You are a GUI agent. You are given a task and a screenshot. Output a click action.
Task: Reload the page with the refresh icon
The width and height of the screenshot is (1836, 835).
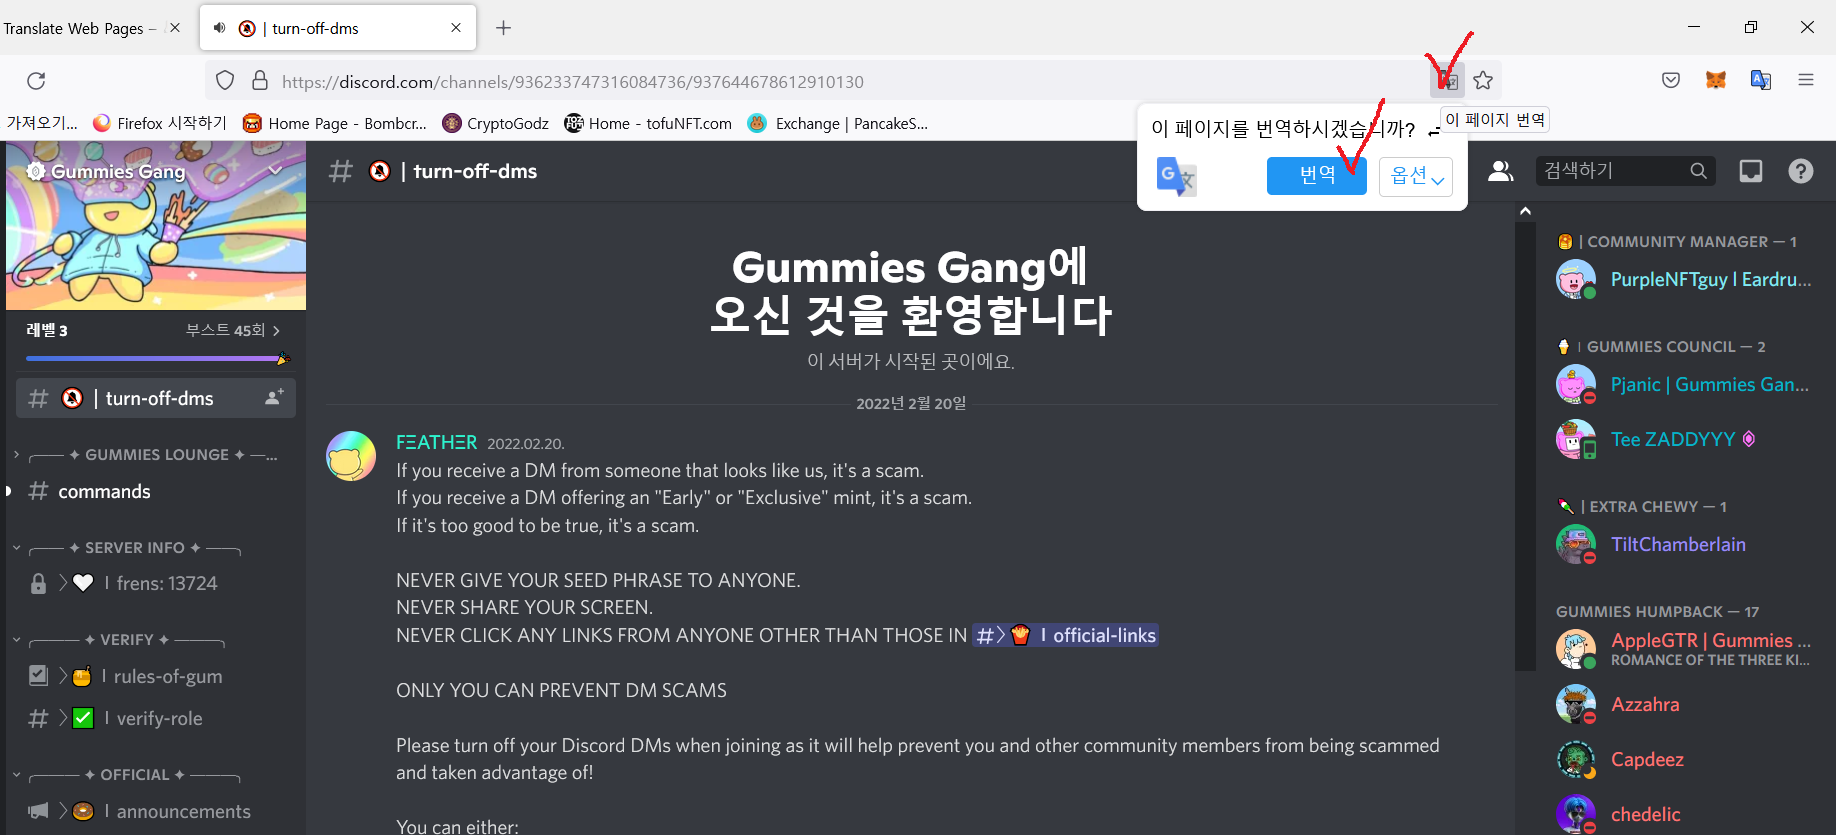pos(36,81)
